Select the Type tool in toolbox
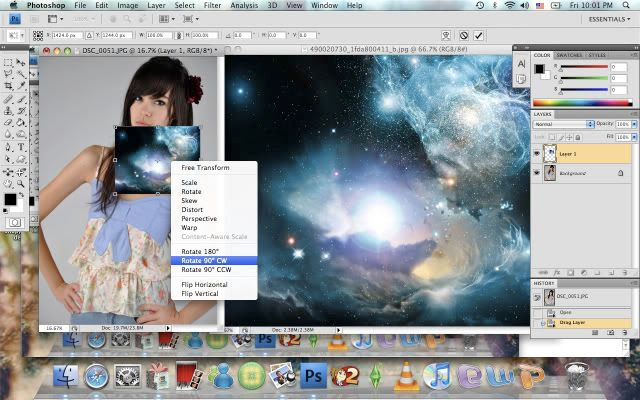Screen dimensions: 640x400 22,147
